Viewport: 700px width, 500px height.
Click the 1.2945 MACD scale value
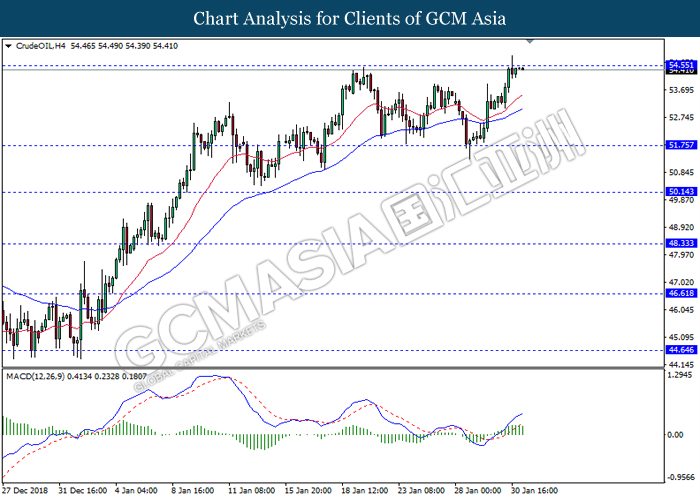point(679,375)
